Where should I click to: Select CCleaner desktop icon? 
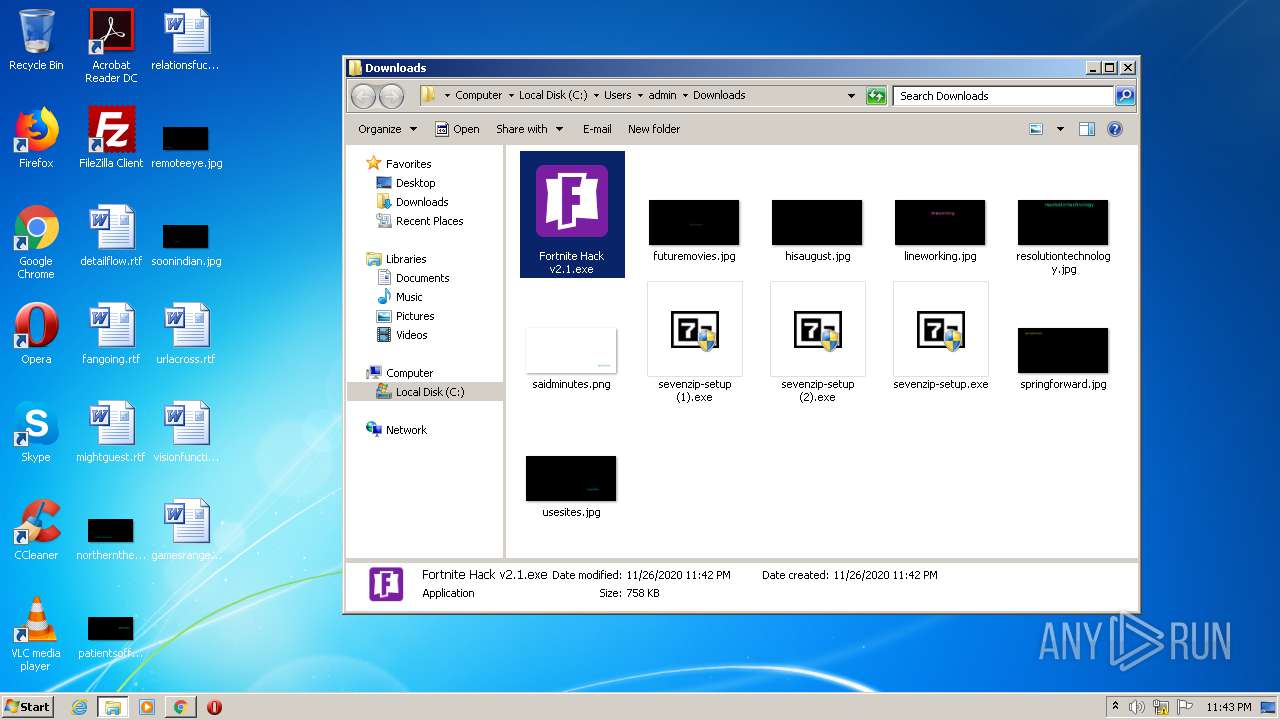coord(36,530)
